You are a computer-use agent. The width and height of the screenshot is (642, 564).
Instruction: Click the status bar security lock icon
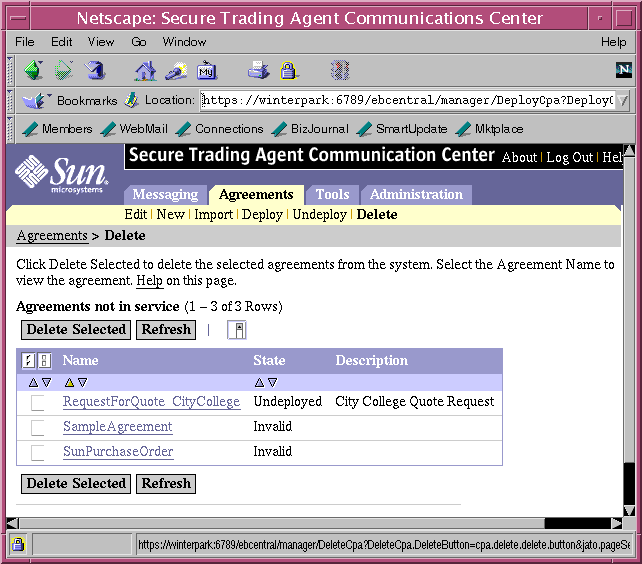(x=18, y=544)
